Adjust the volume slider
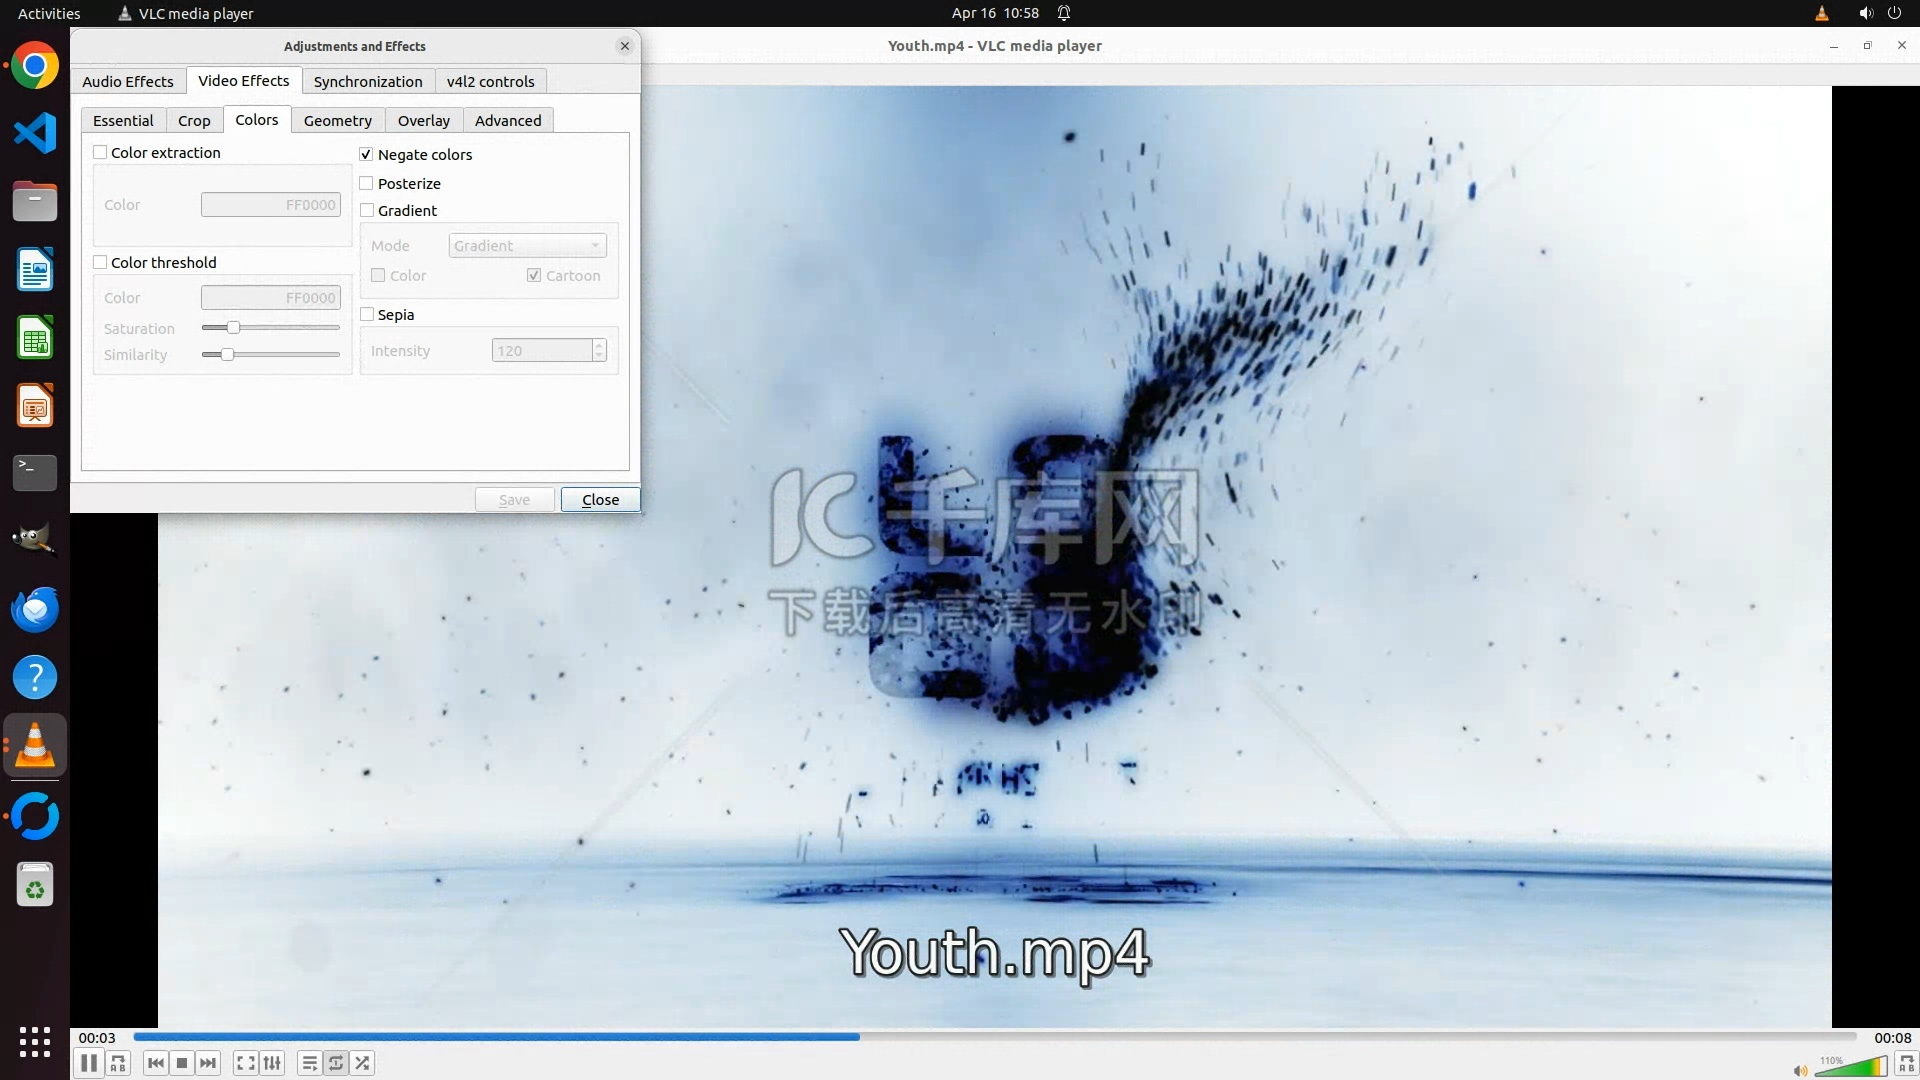Image resolution: width=1920 pixels, height=1080 pixels. pos(1850,1068)
